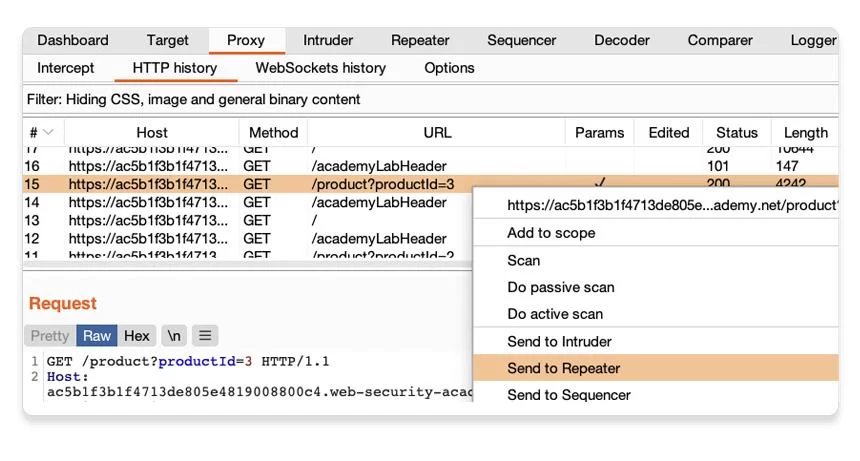Sort the table by Method column

(274, 133)
